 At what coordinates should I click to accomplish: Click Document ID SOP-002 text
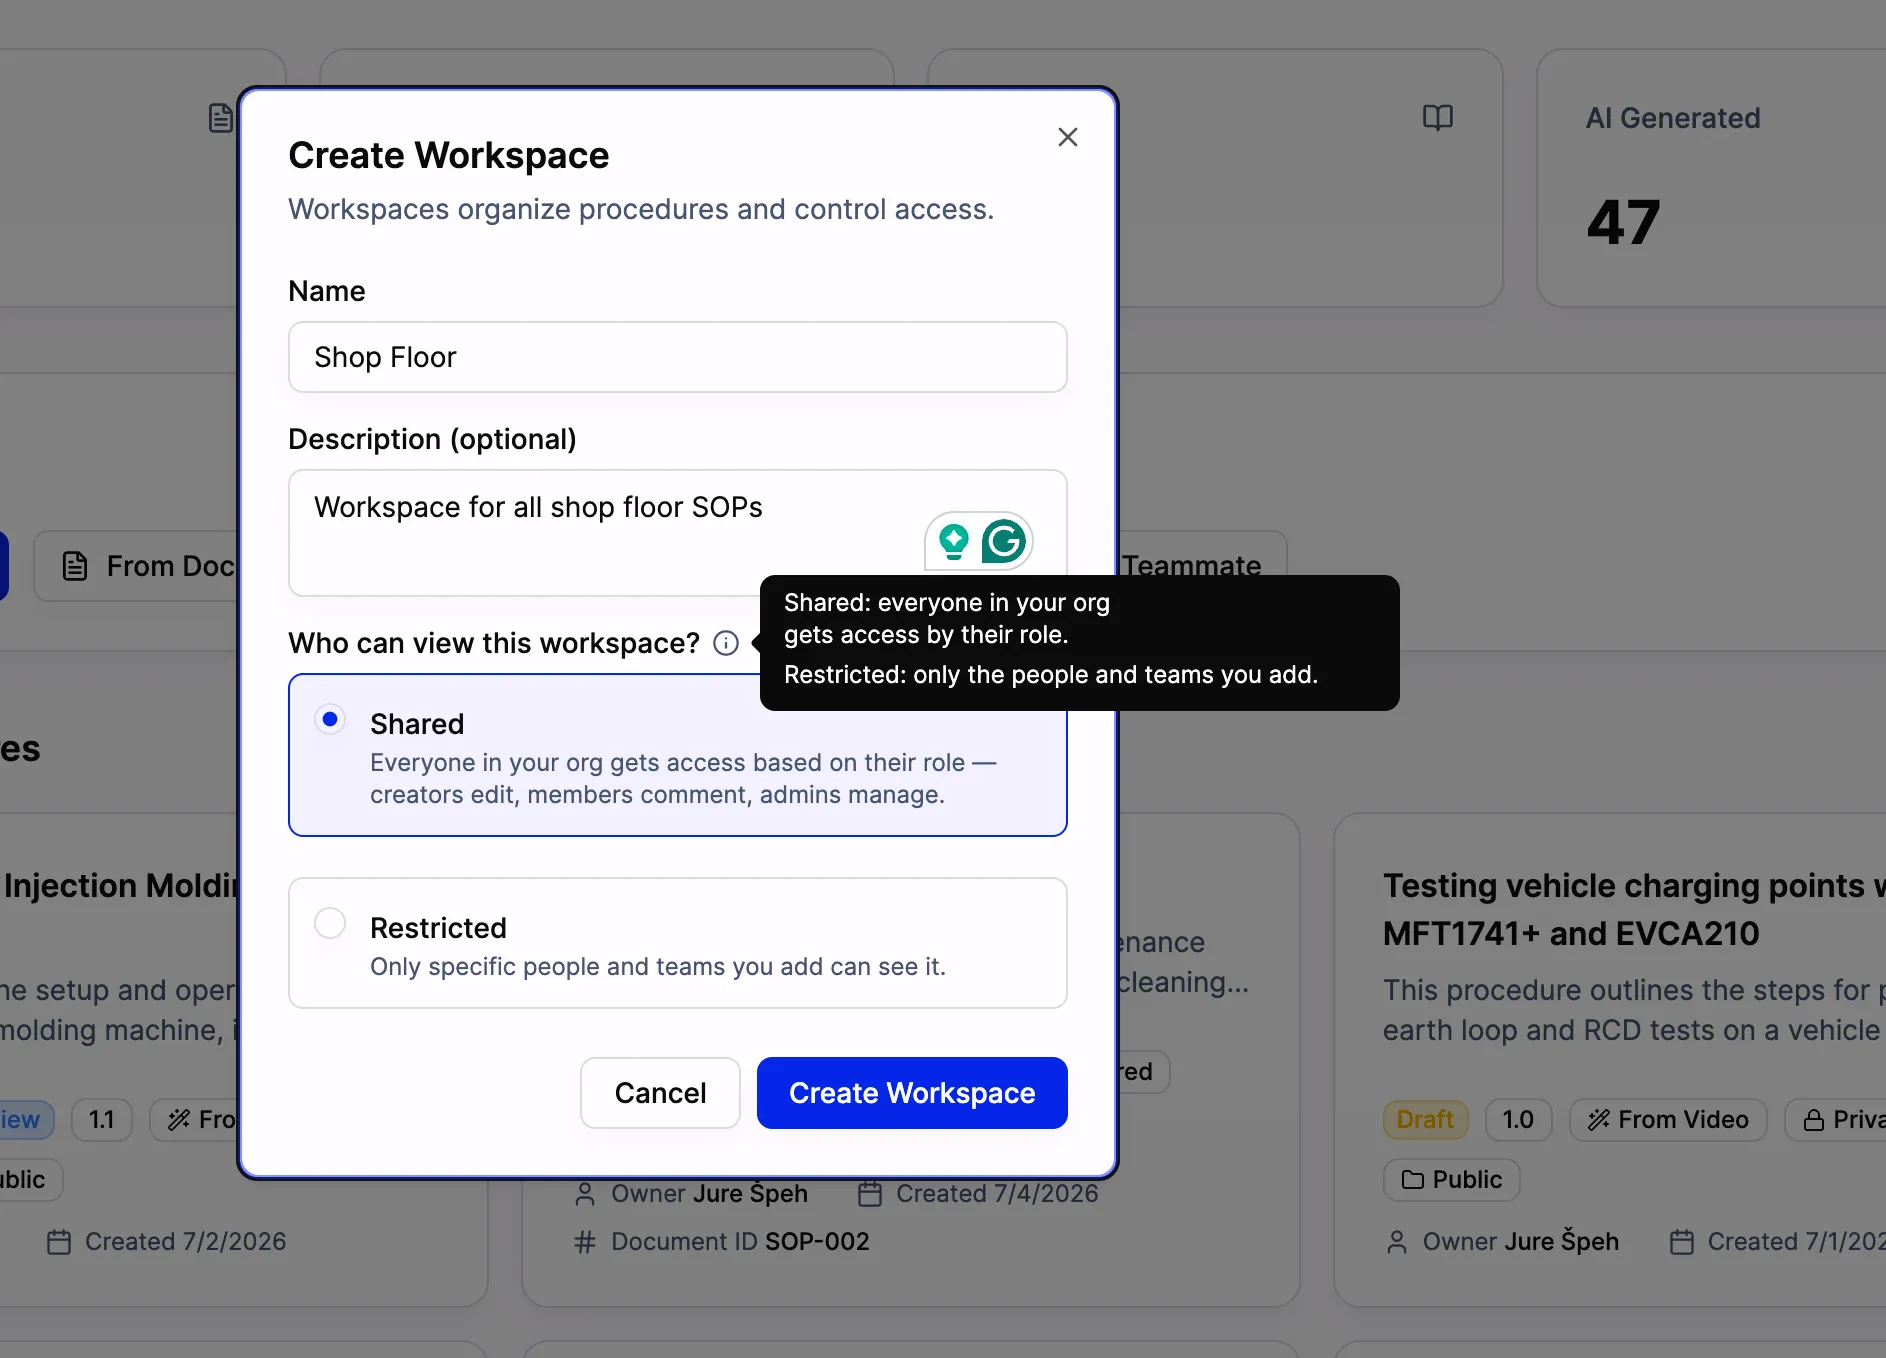point(740,1241)
